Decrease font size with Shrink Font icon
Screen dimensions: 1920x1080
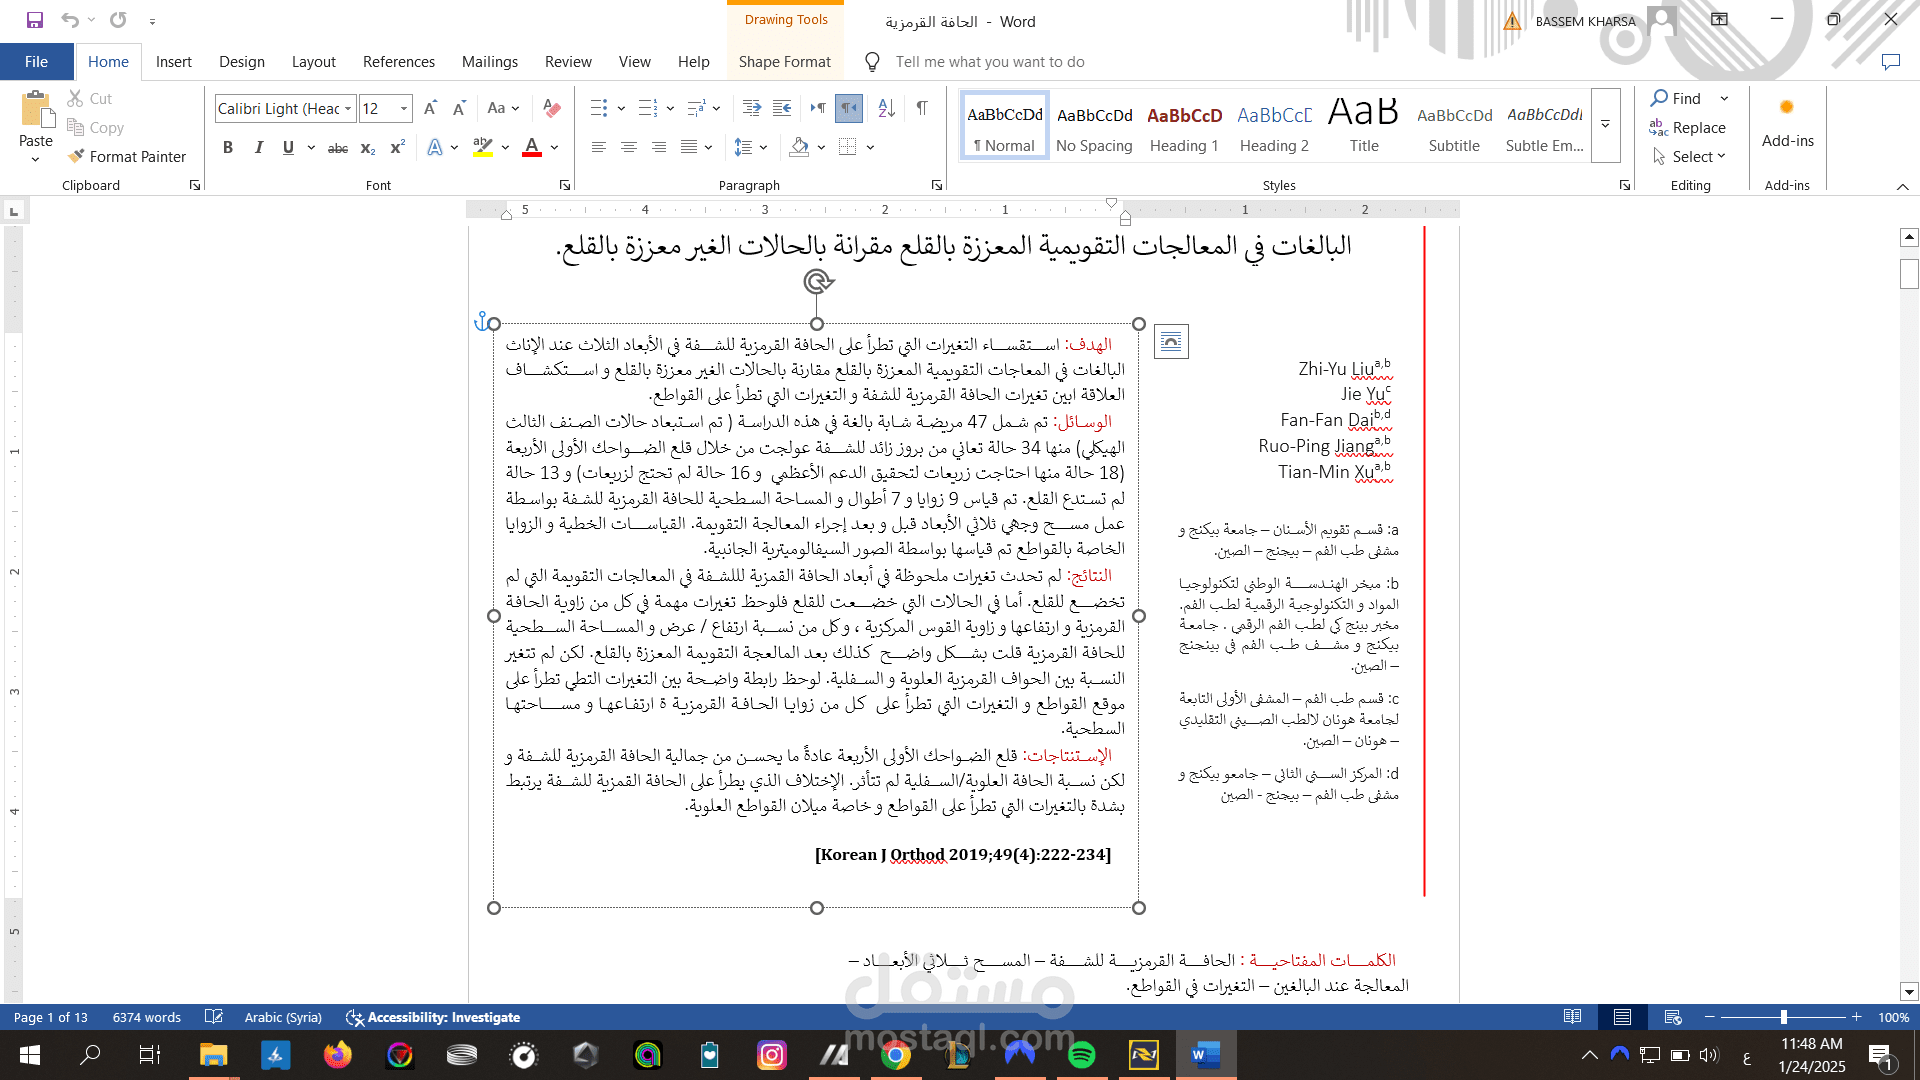[459, 108]
